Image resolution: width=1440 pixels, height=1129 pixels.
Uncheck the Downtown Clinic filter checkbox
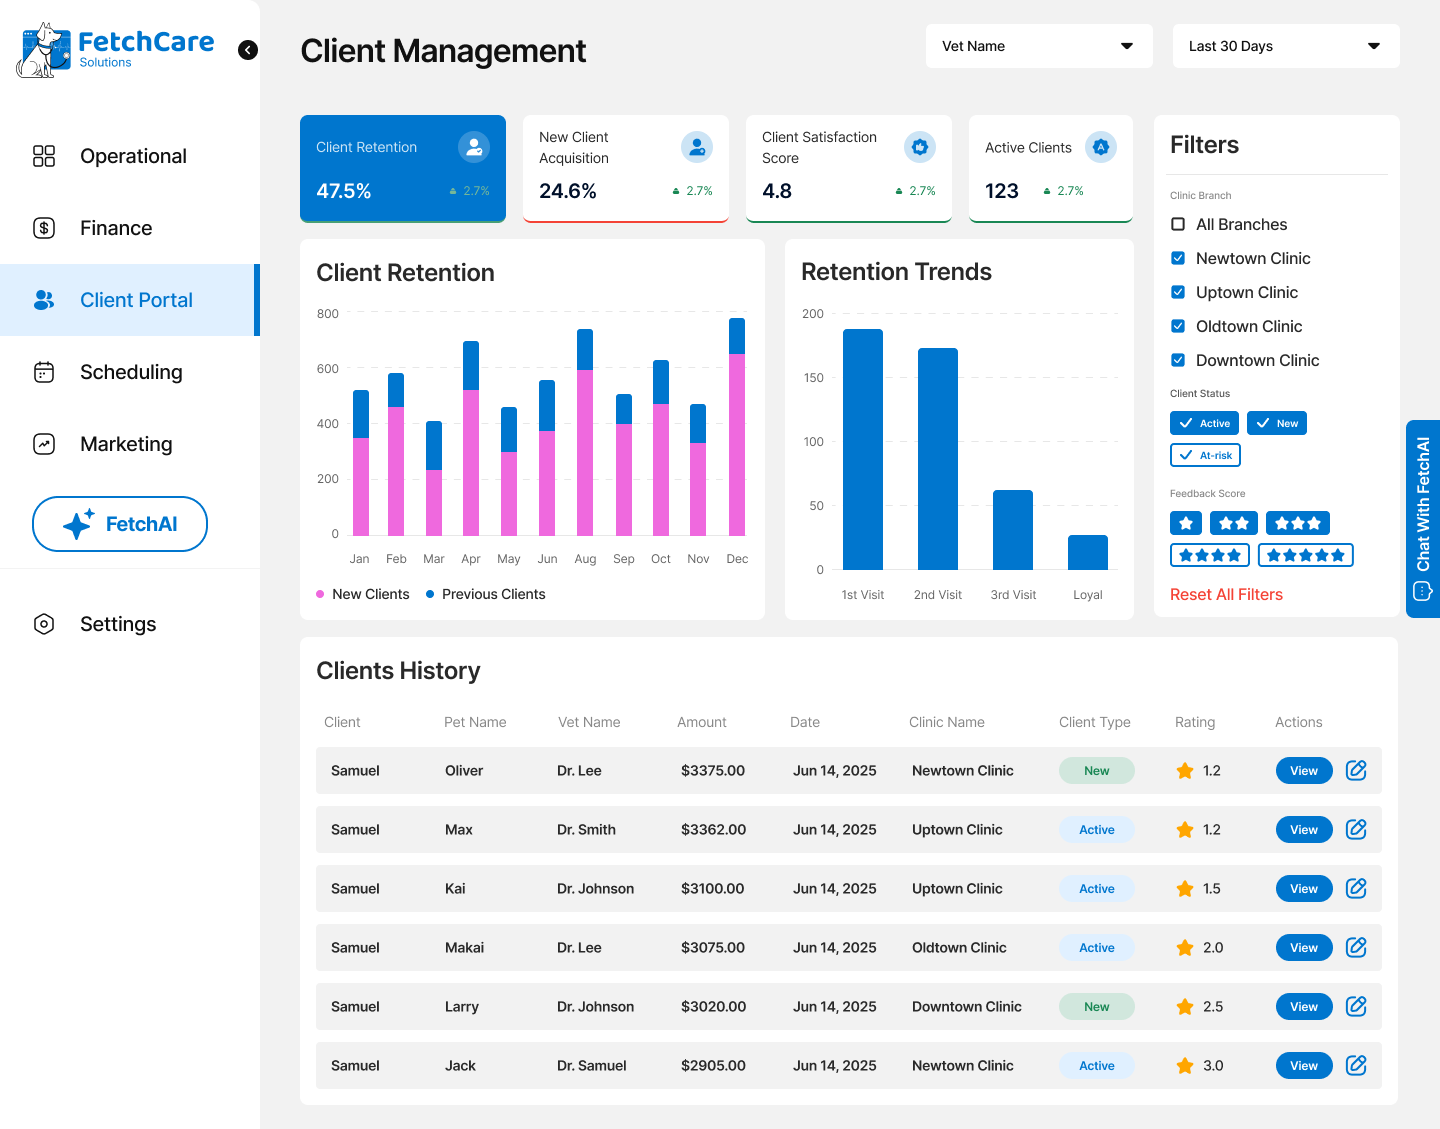(1178, 360)
